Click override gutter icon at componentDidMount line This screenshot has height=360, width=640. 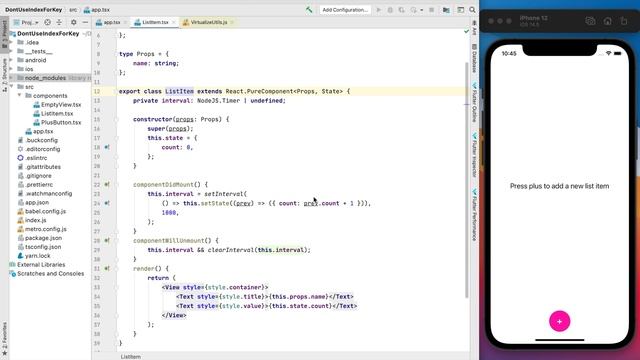click(107, 184)
